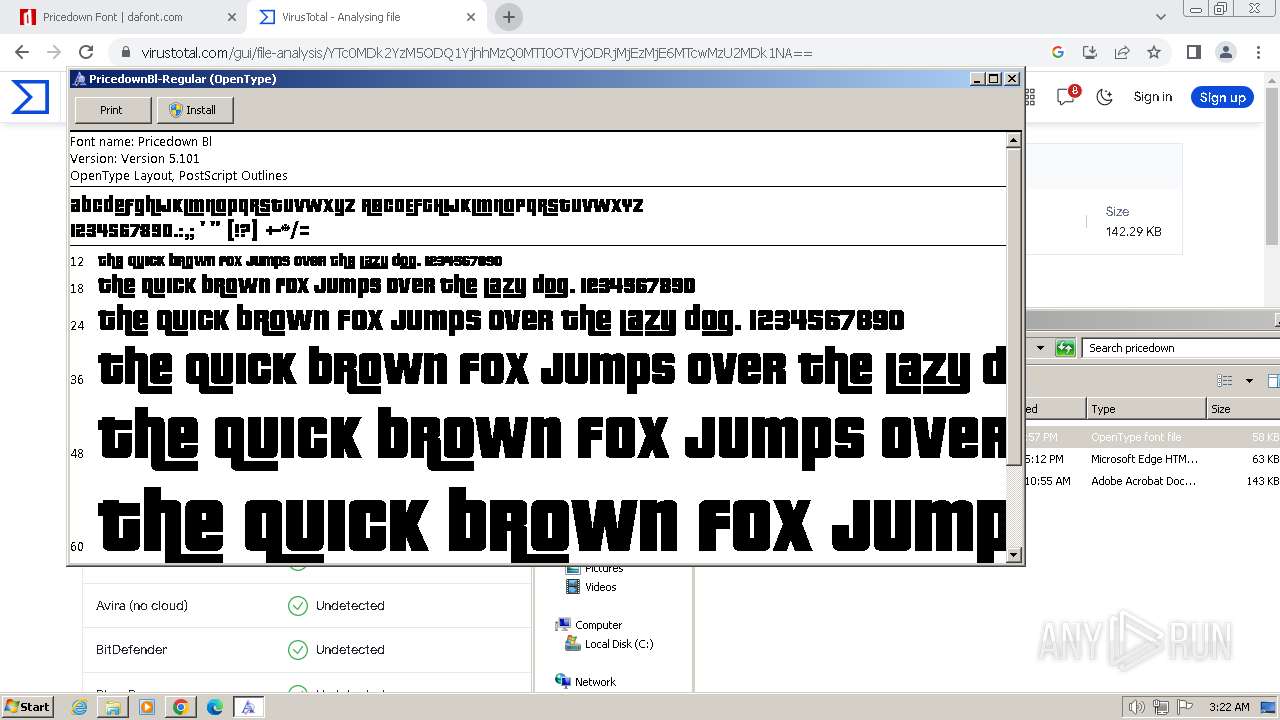
Task: Click the Avira (no cloud) Undetected result
Action: point(306,606)
